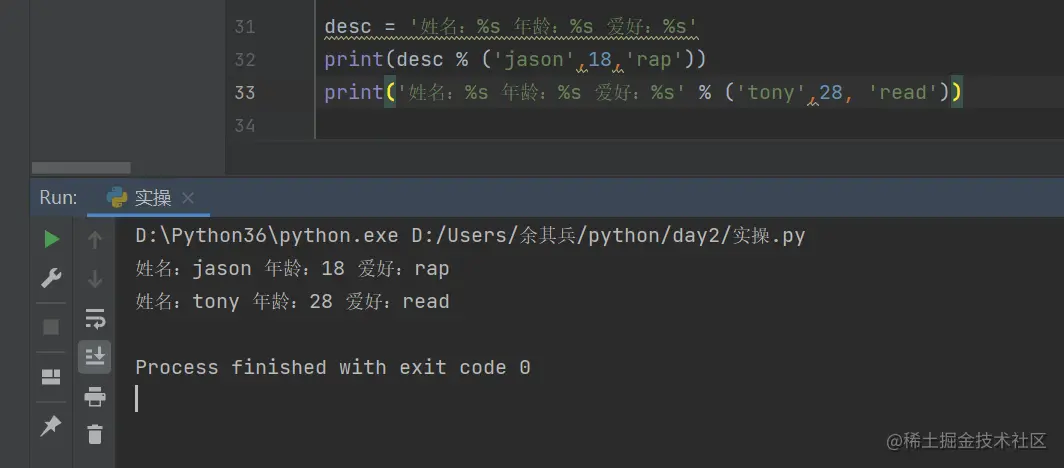Toggle Scroll to End of output

click(x=94, y=356)
